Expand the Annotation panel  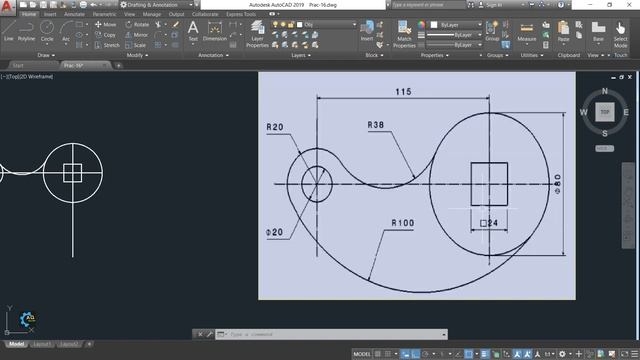point(213,55)
